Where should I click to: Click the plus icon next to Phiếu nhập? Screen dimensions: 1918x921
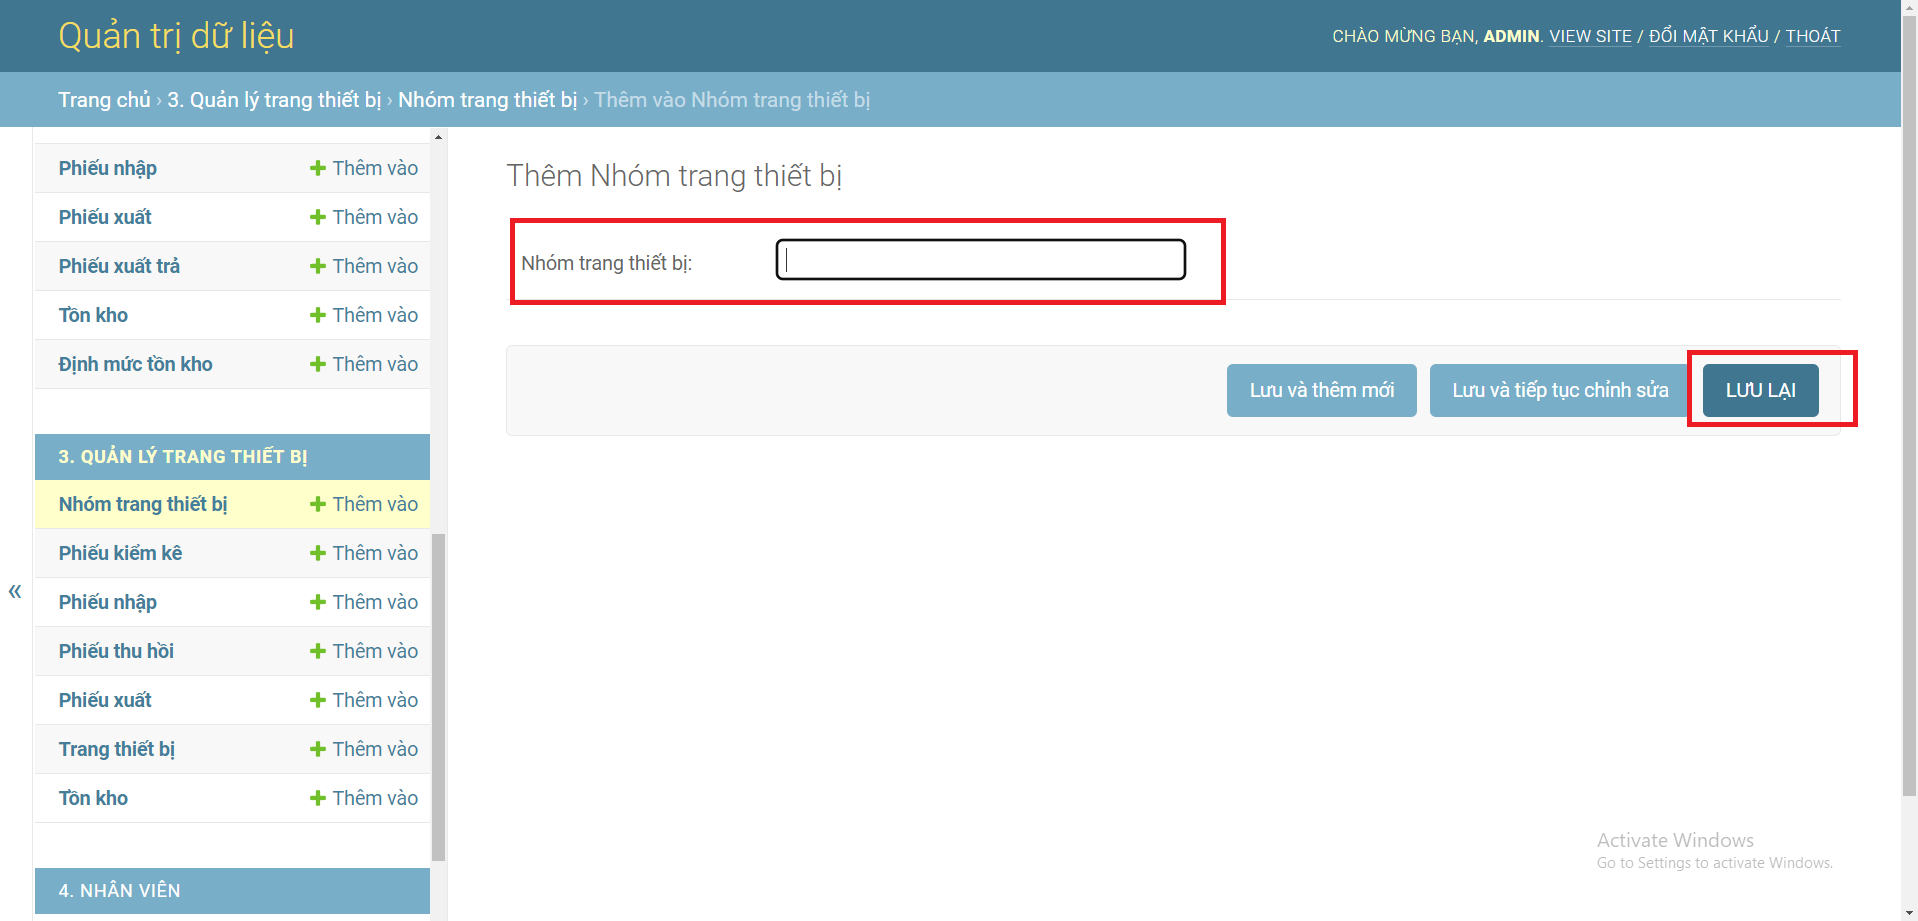[x=318, y=168]
